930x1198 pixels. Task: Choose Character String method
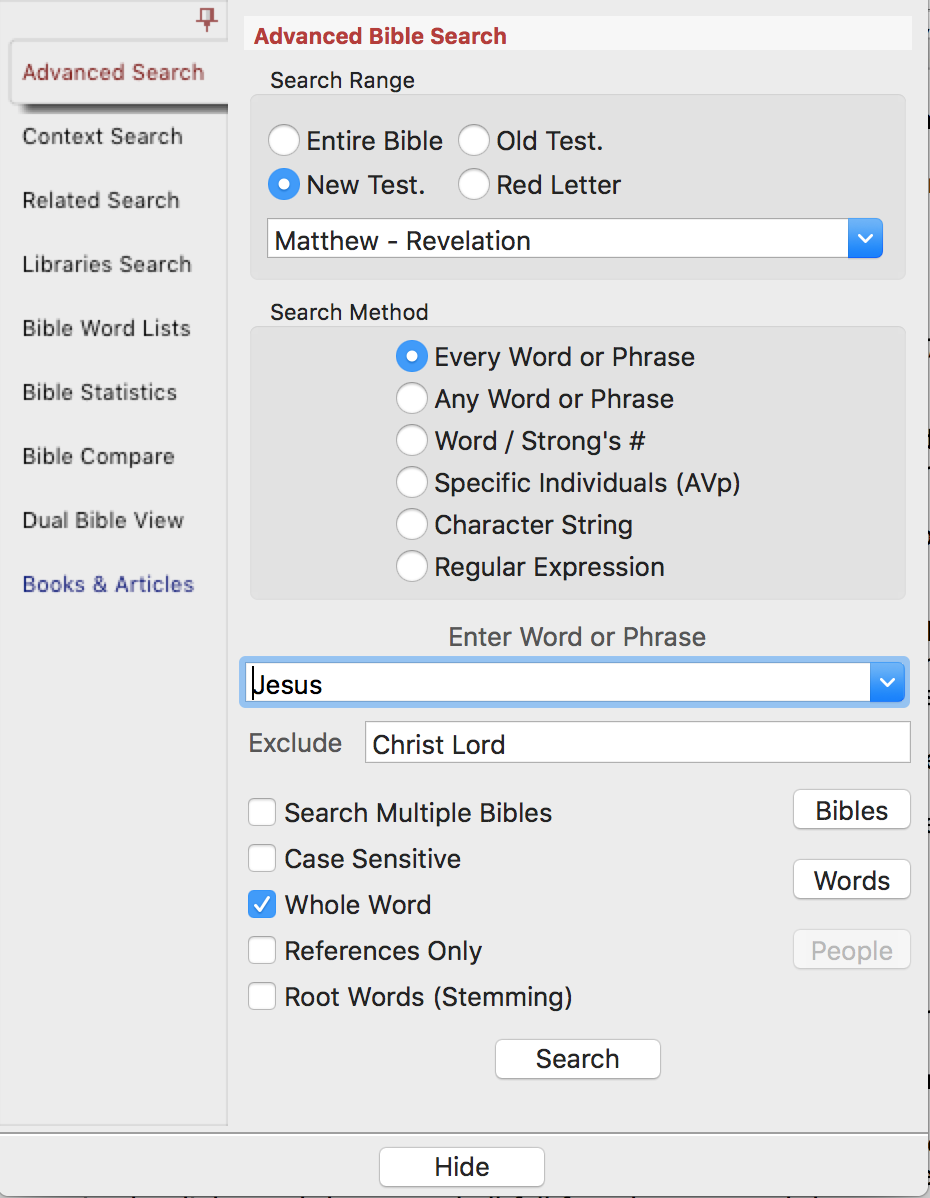point(412,525)
